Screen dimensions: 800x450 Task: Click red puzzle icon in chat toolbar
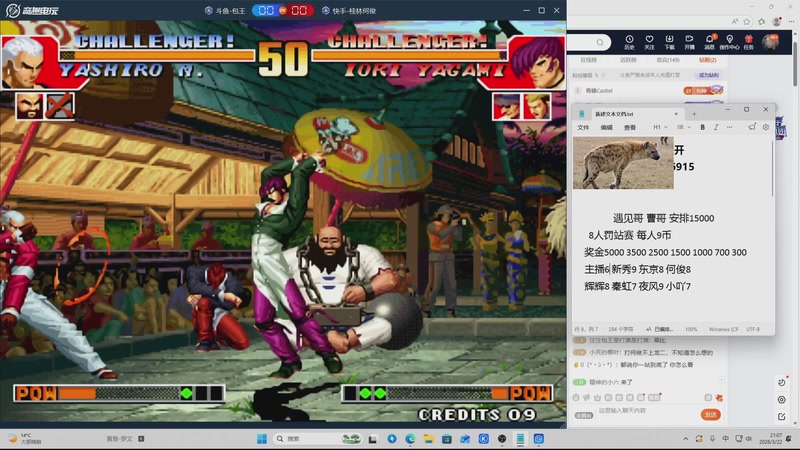719,397
